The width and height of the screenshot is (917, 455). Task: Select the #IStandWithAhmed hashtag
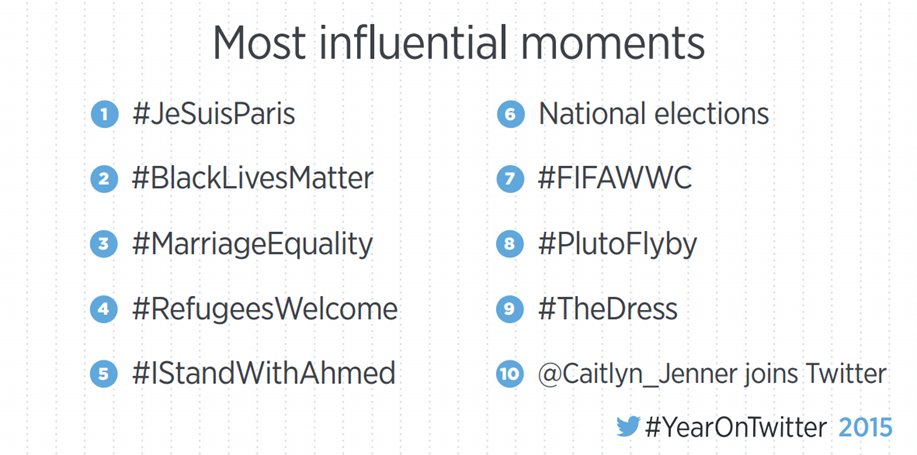coord(263,374)
